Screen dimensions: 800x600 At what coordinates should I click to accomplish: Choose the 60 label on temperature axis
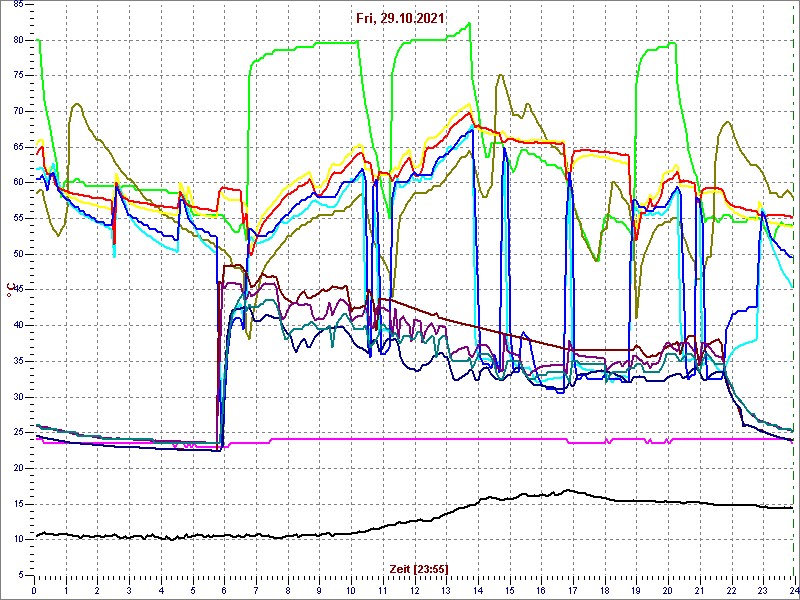click(x=17, y=183)
